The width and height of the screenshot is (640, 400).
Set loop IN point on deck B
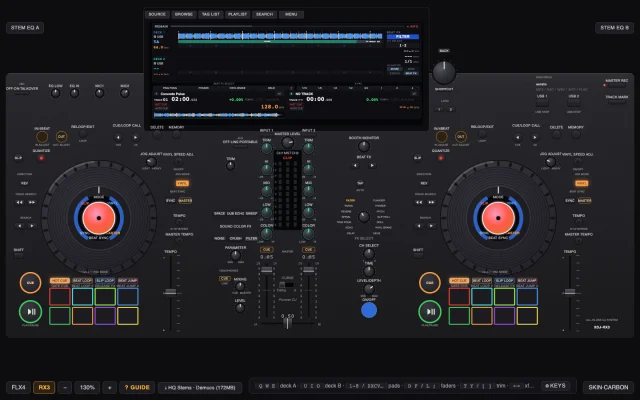(x=441, y=137)
